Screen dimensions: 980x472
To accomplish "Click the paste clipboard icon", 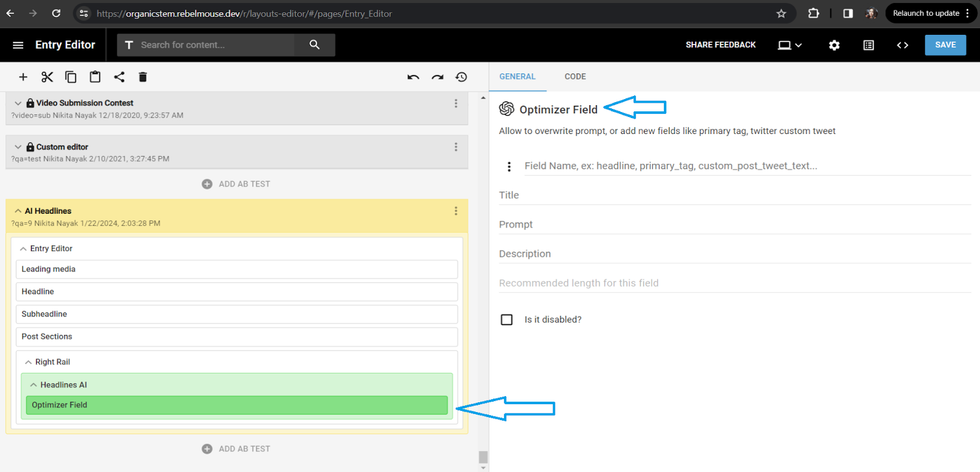I will click(x=95, y=77).
